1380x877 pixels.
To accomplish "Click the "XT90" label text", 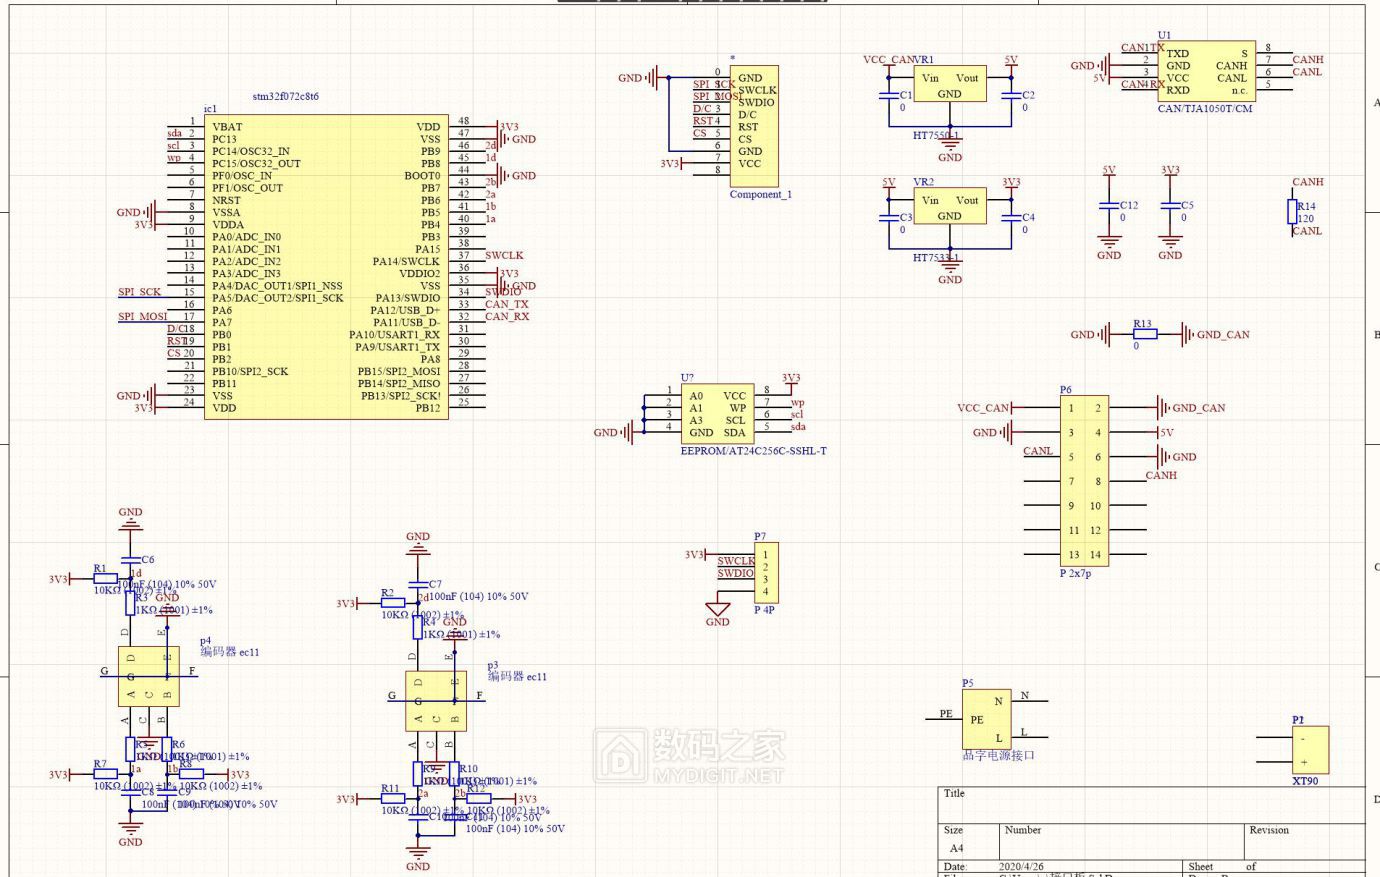I will (1305, 781).
